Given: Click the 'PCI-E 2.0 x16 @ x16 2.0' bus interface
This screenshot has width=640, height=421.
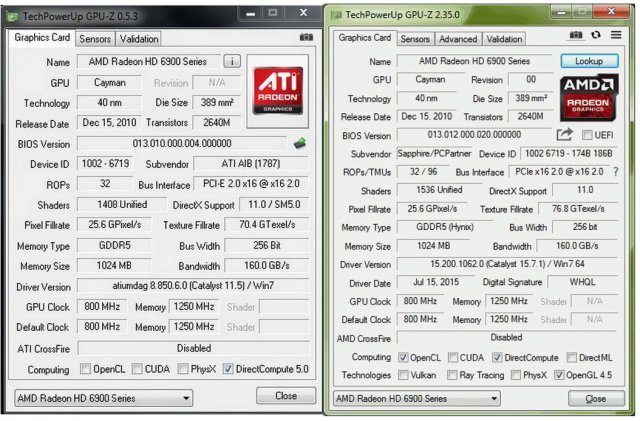Looking at the screenshot, I should 251,184.
